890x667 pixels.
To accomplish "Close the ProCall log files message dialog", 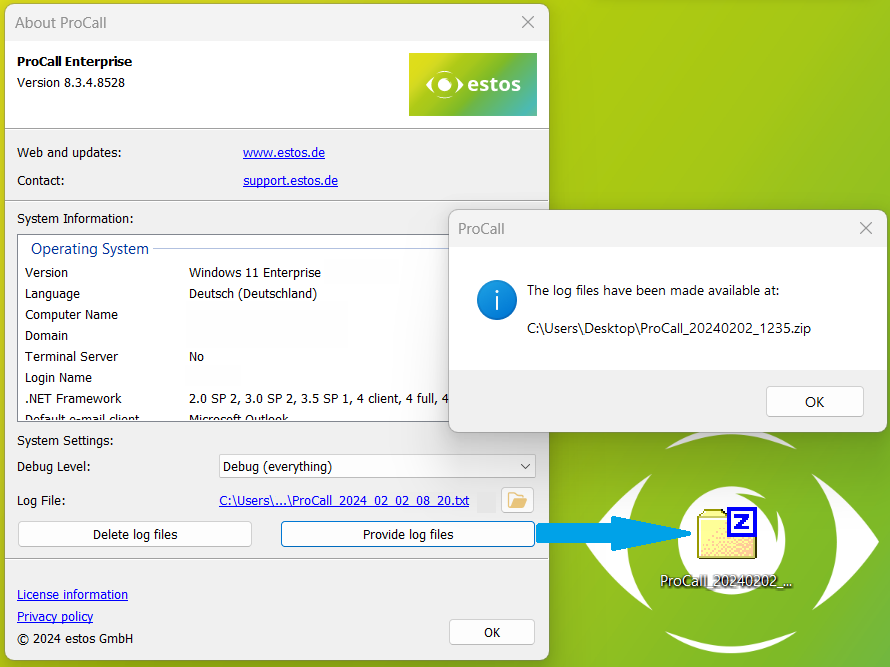I will pyautogui.click(x=866, y=228).
